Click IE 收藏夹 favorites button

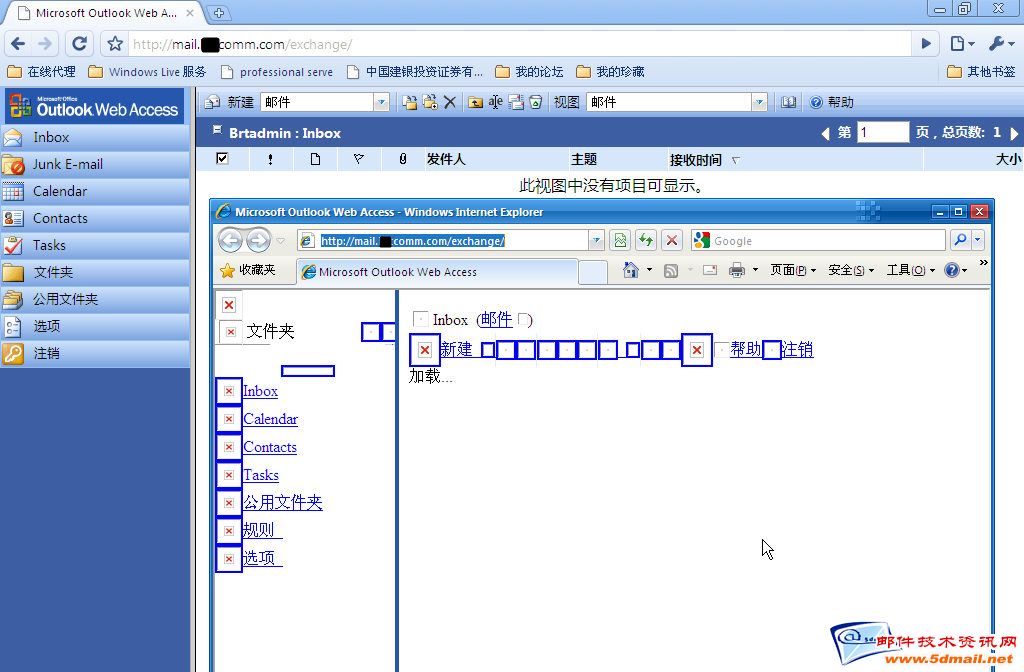pyautogui.click(x=248, y=270)
